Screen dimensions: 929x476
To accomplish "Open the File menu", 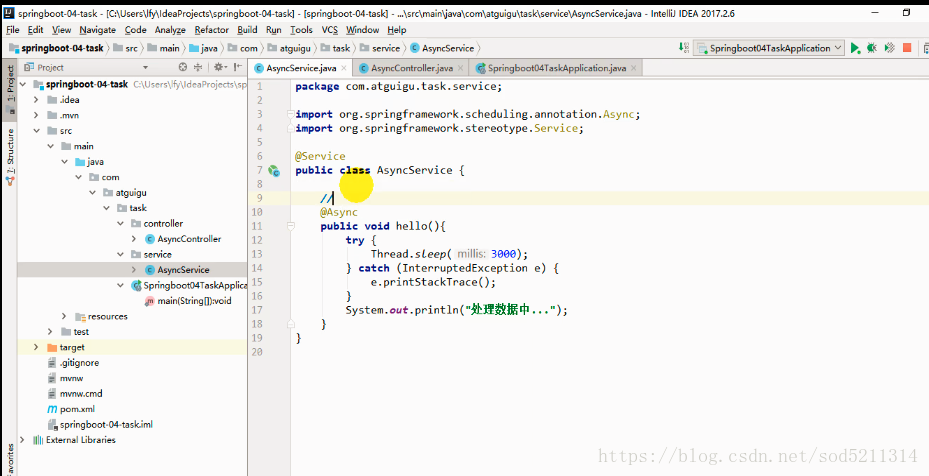I will (12, 30).
